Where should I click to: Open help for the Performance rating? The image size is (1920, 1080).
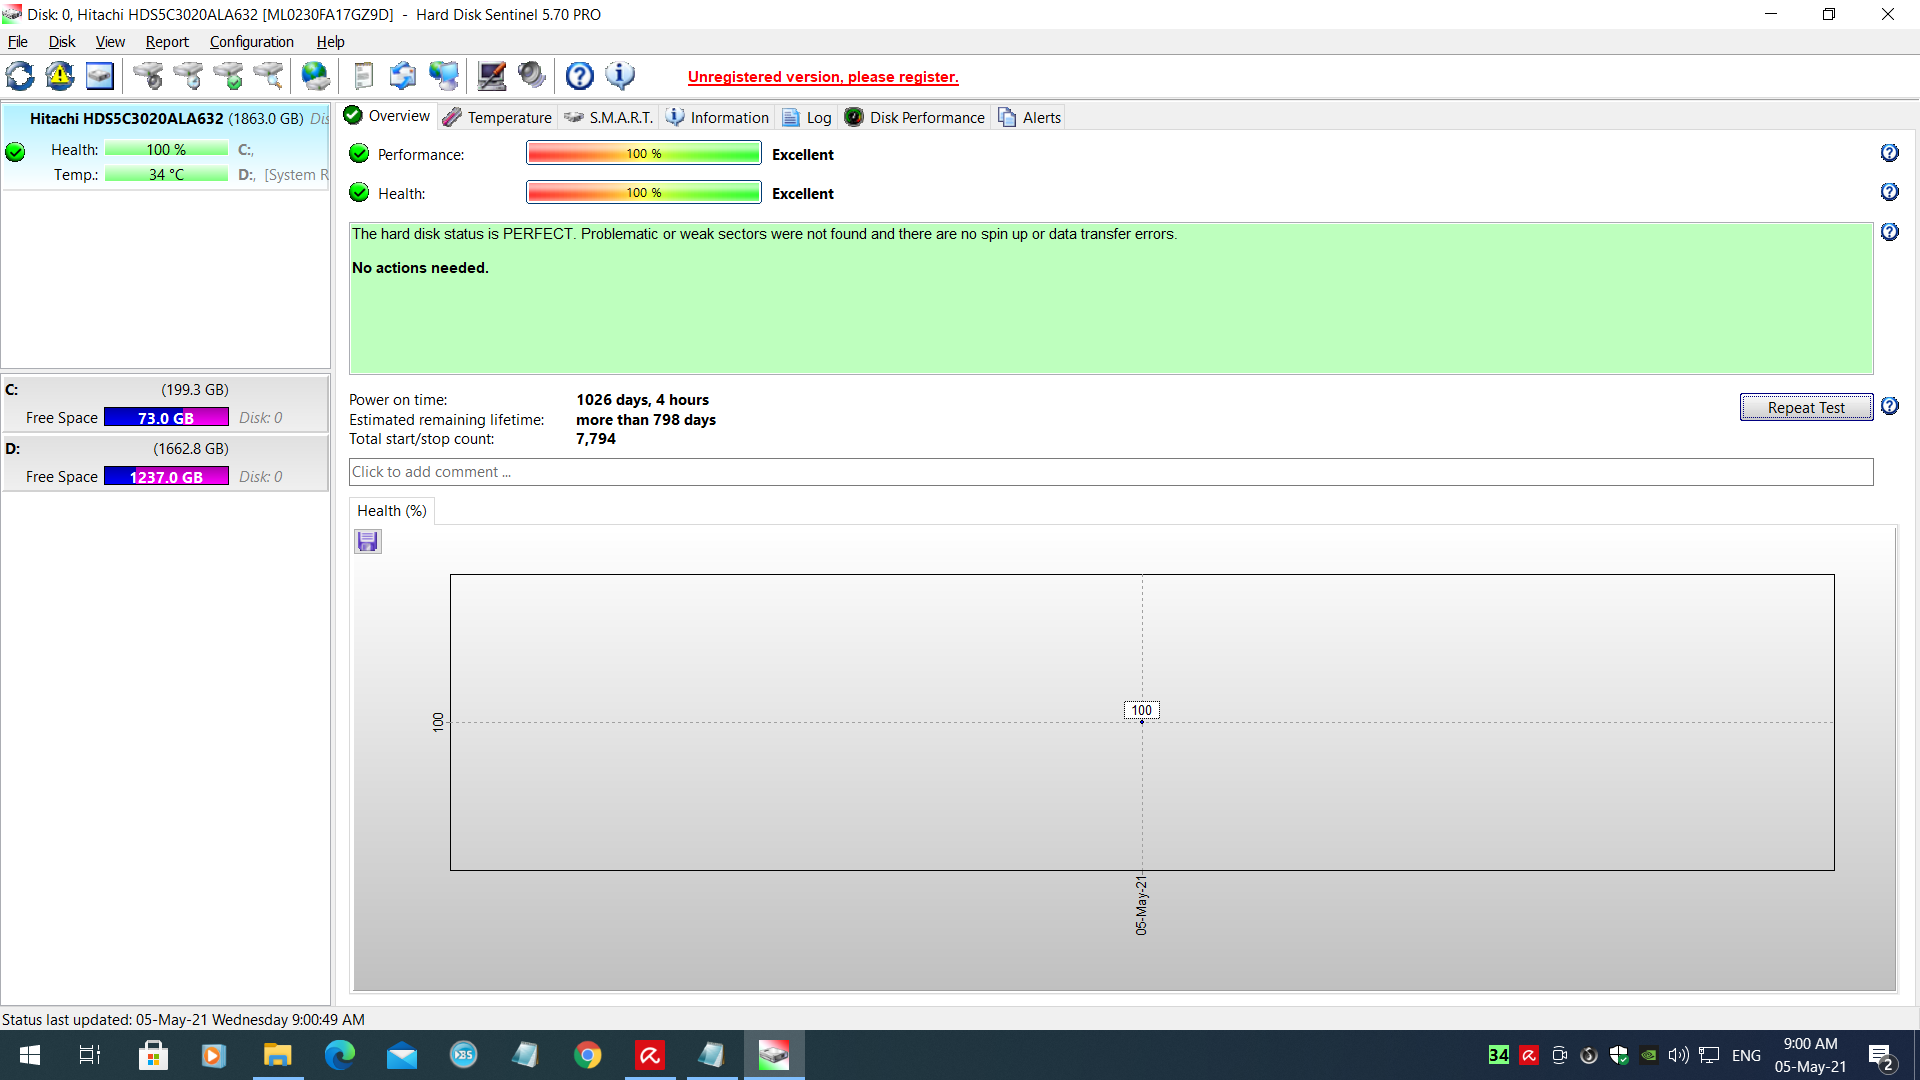(1889, 153)
